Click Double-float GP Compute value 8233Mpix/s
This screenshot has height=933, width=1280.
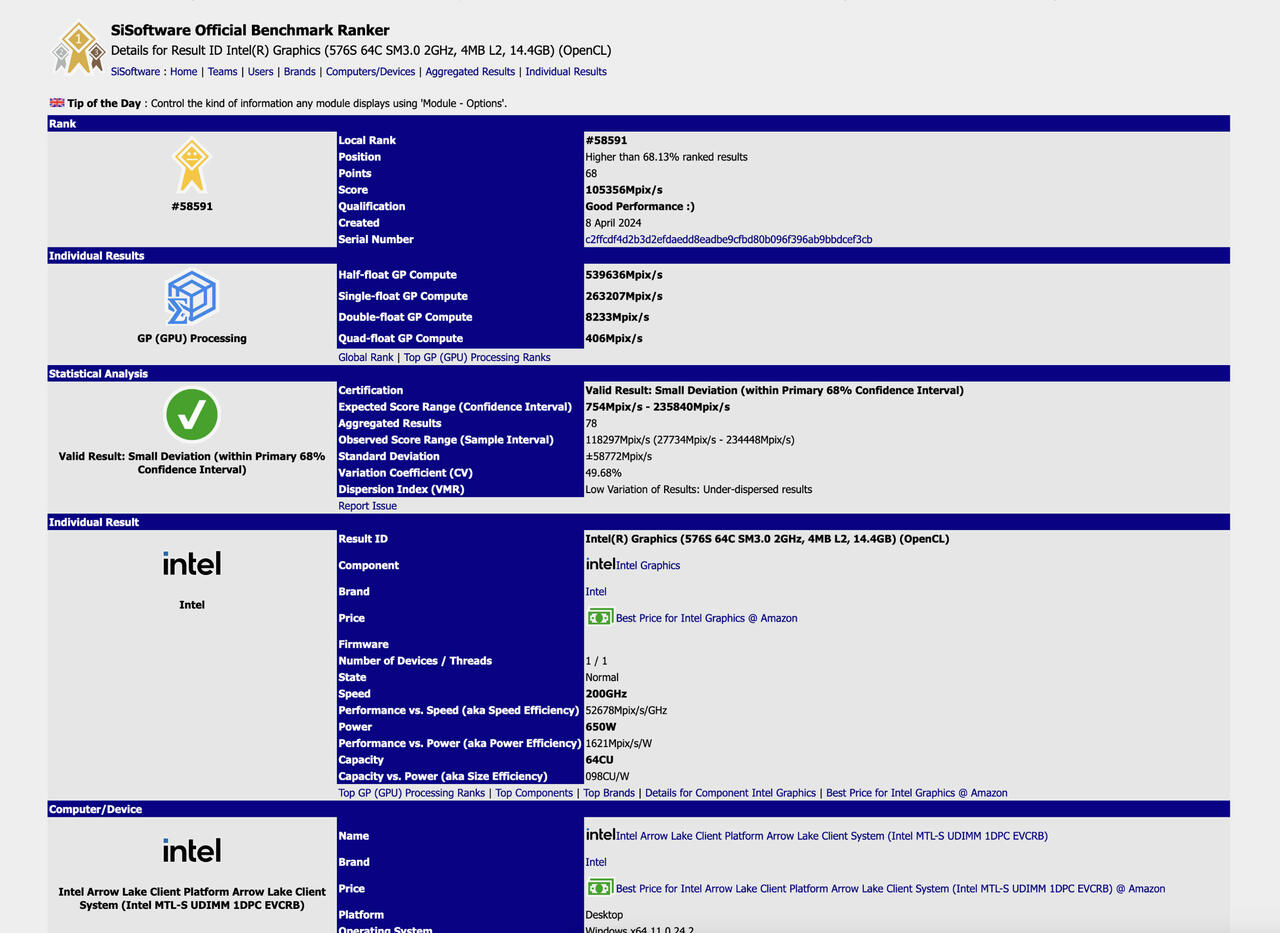[617, 317]
